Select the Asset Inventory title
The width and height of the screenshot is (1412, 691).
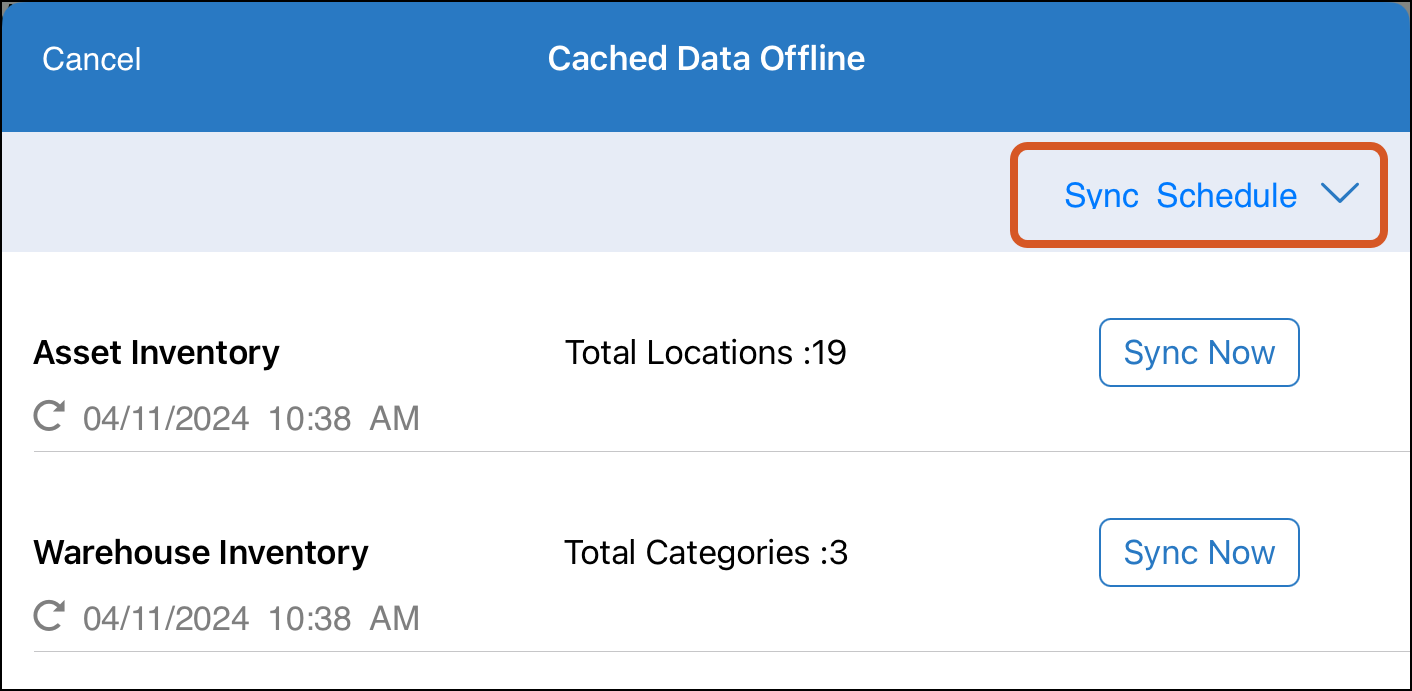point(156,353)
